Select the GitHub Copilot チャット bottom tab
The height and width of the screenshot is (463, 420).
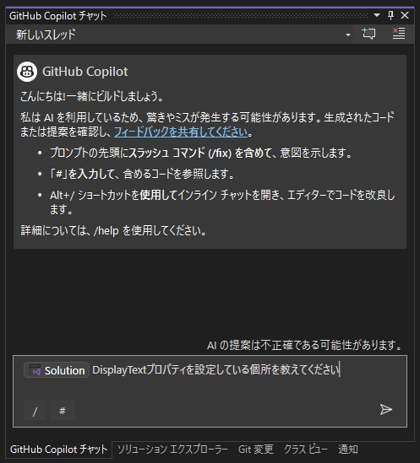(x=59, y=449)
